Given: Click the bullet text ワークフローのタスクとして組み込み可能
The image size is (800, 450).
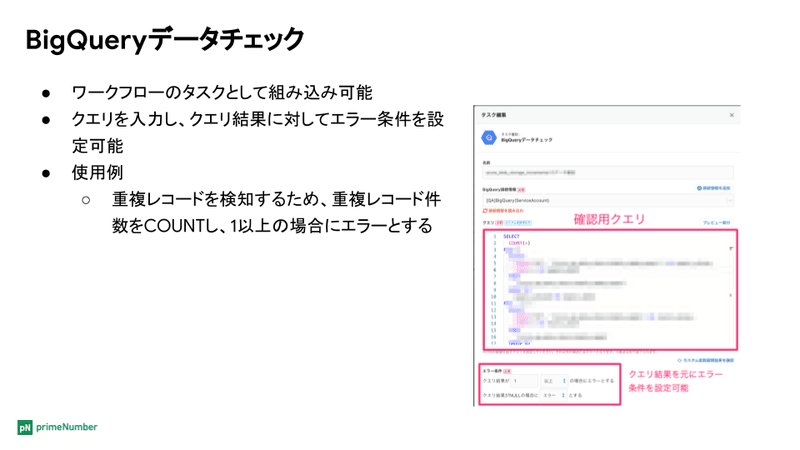Looking at the screenshot, I should pos(222,93).
